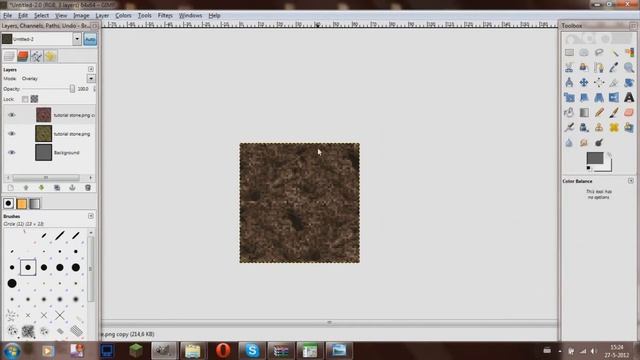The width and height of the screenshot is (640, 360).
Task: Select the Free Select lasso tool
Action: tap(599, 53)
